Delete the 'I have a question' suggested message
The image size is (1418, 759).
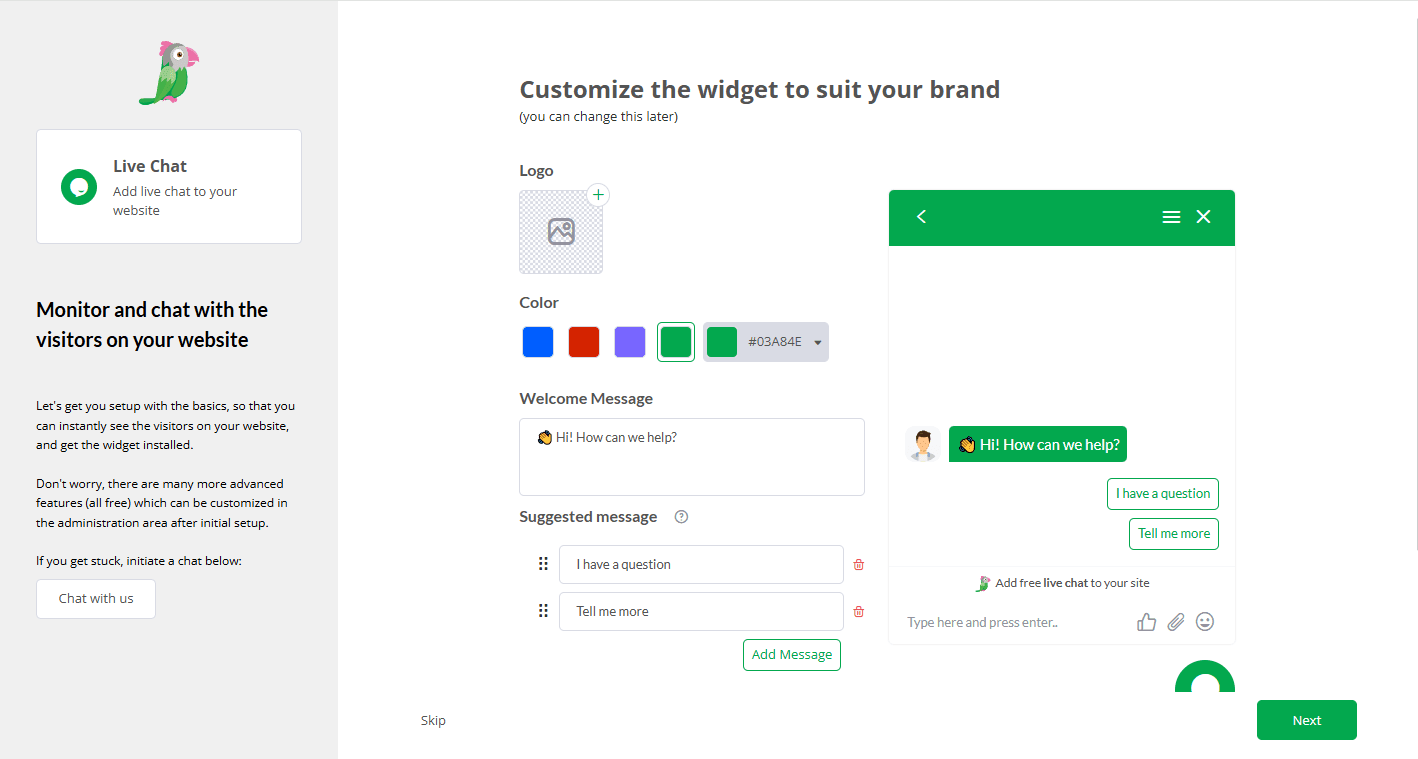(858, 565)
